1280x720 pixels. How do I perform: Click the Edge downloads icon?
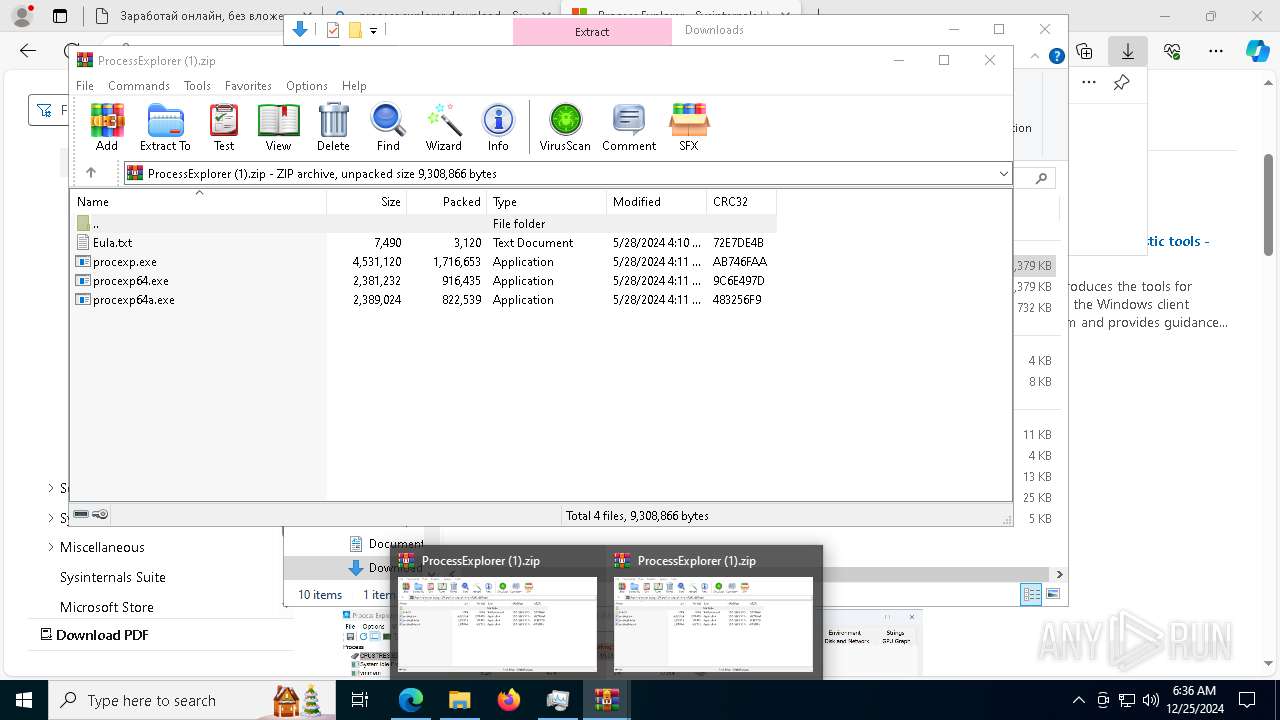pos(1128,51)
